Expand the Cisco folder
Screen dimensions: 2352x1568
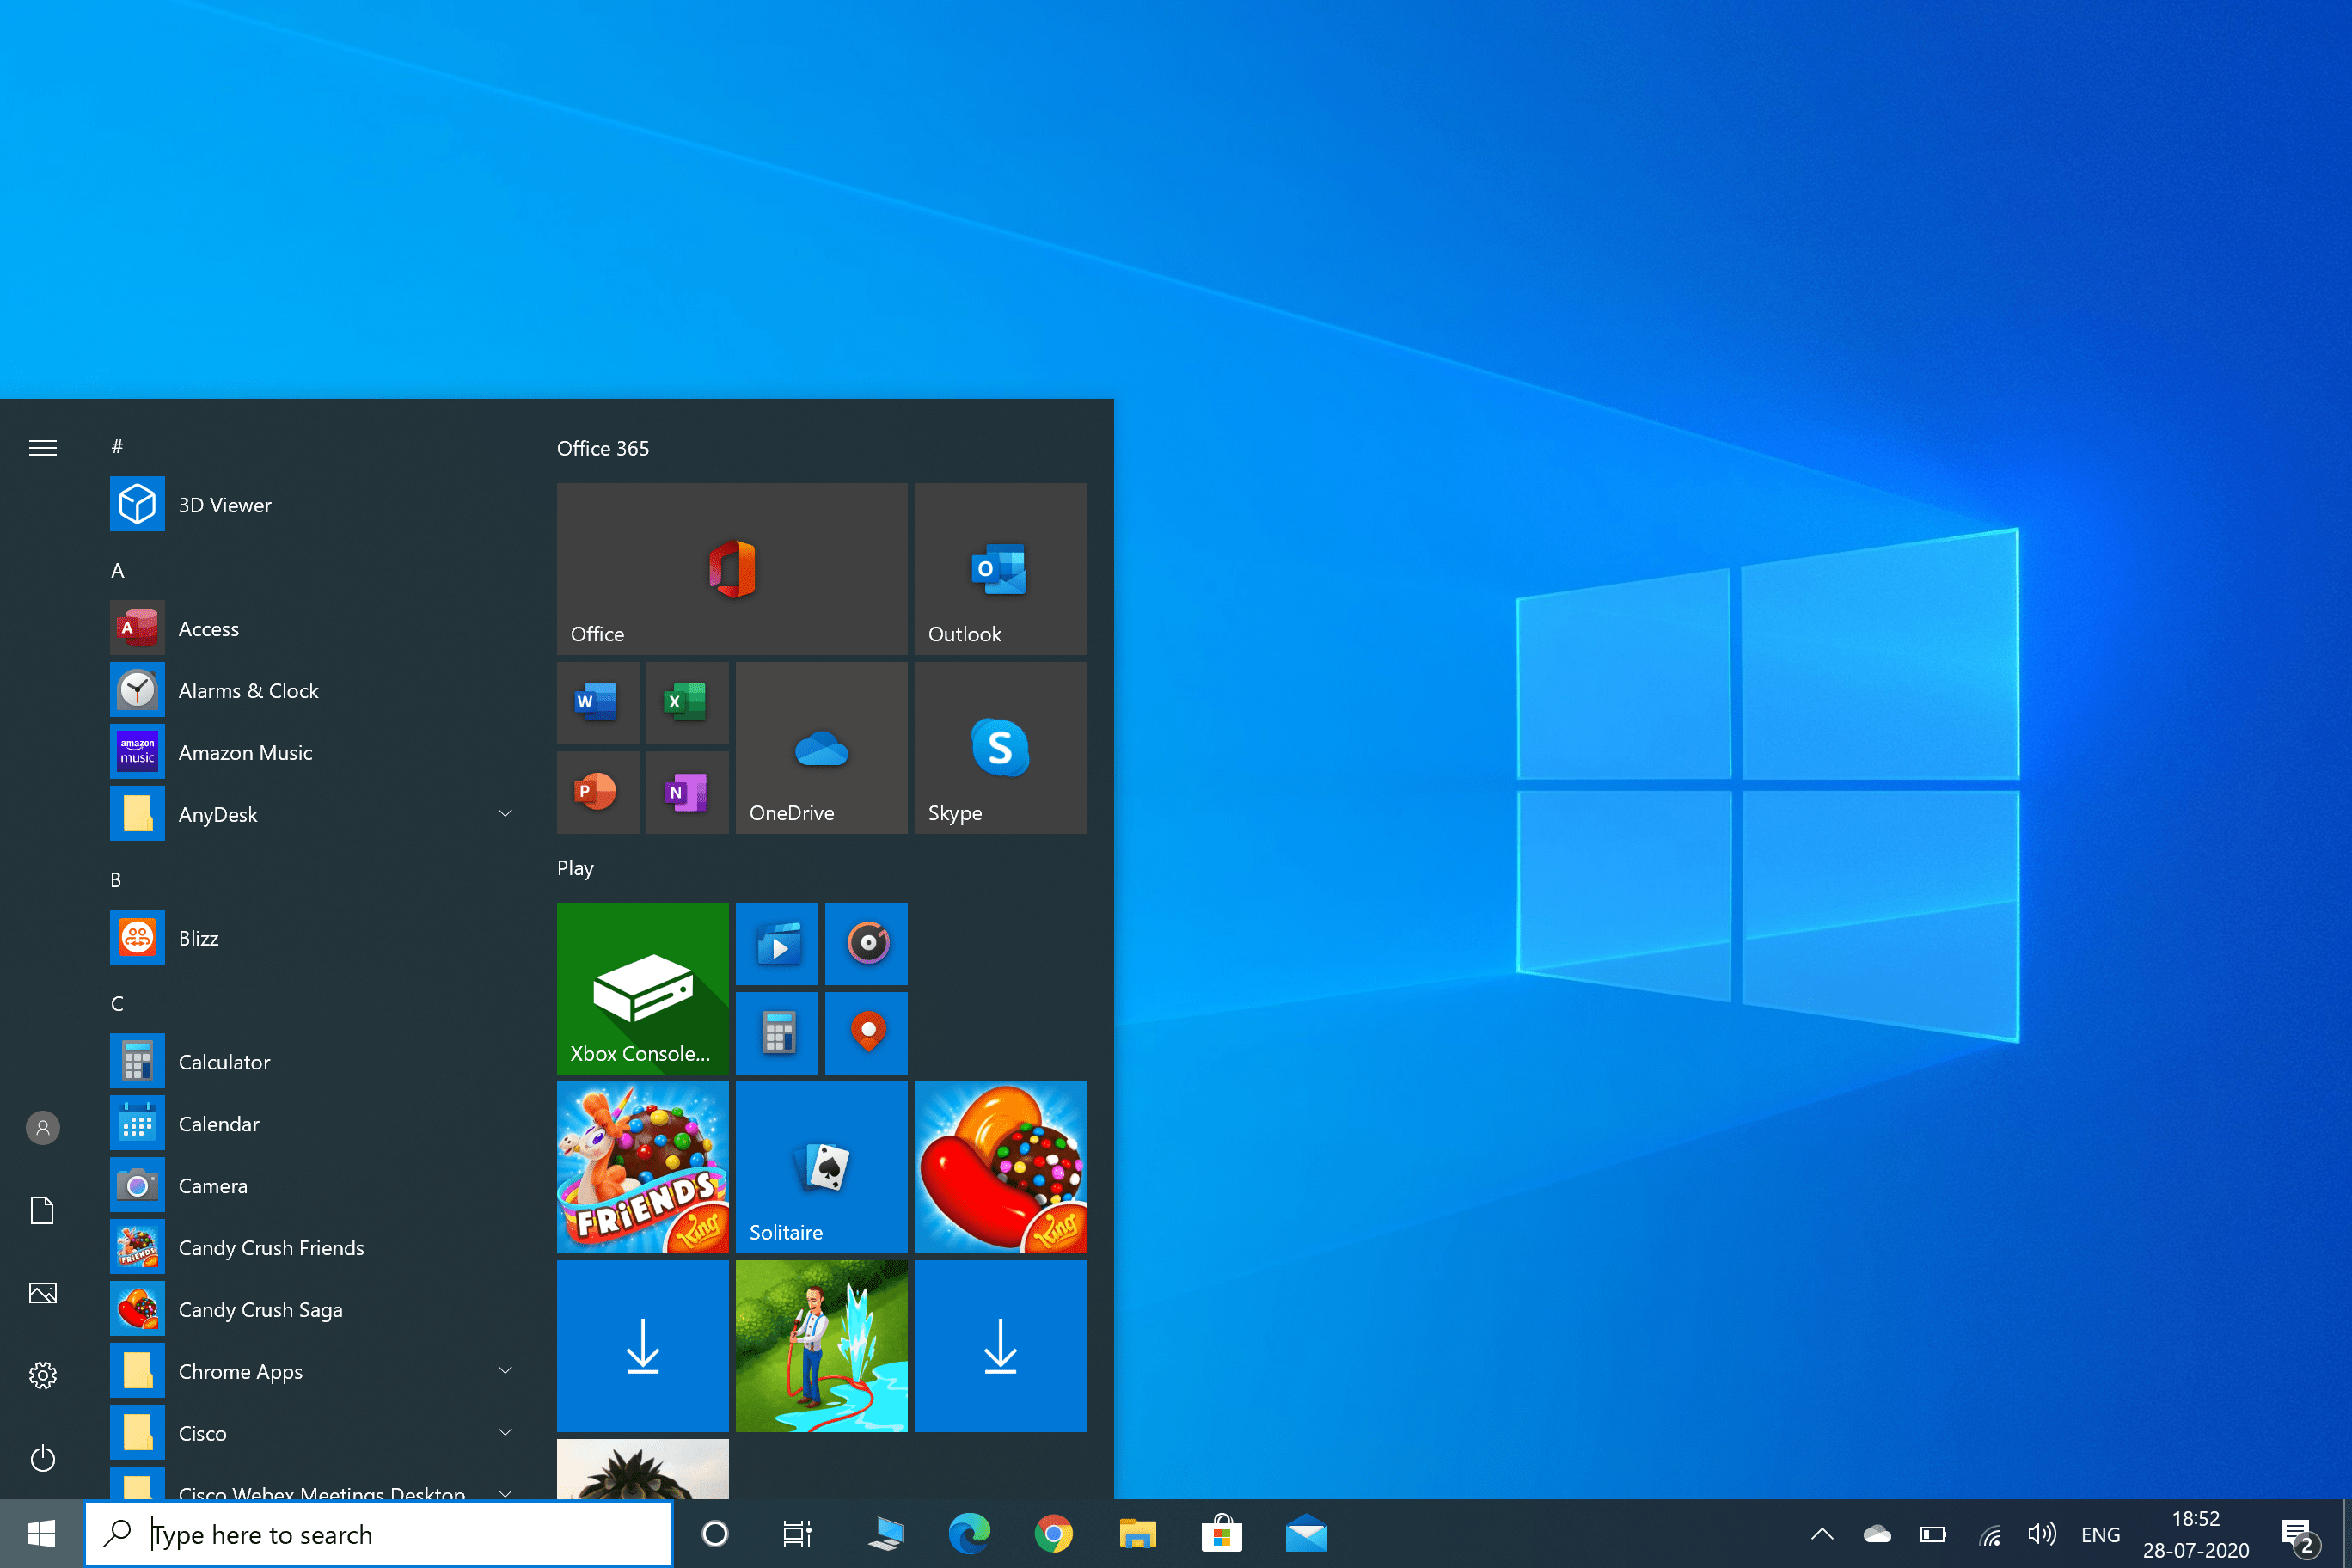pos(505,1433)
